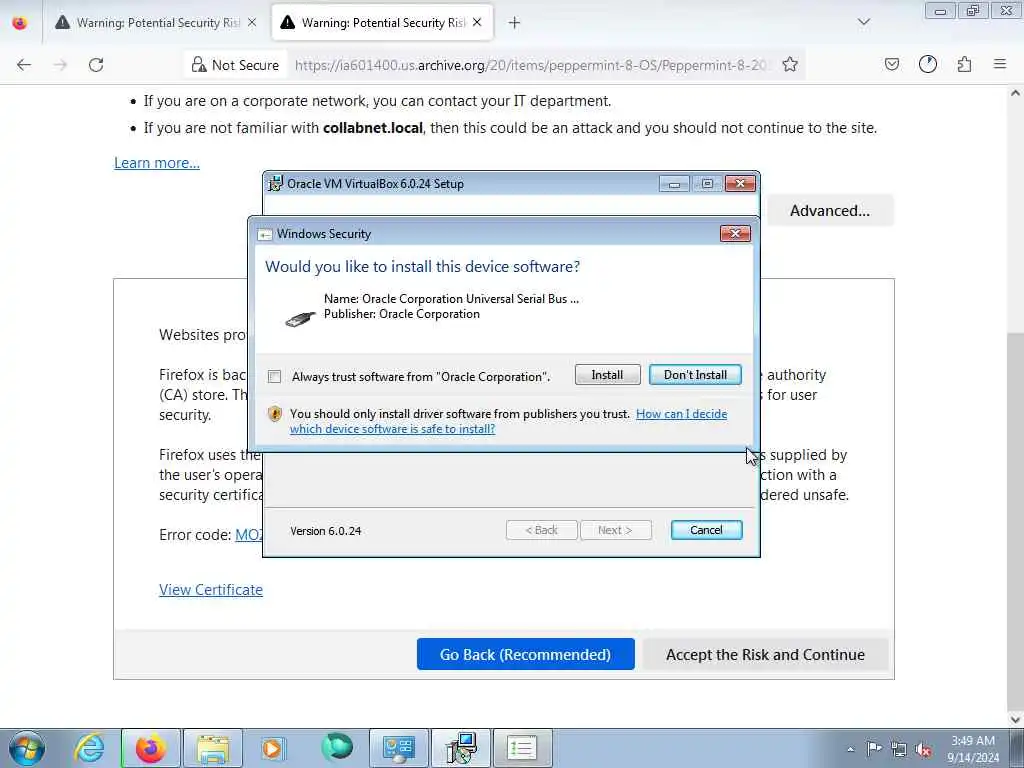Open Firefox extensions puzzle icon
Viewport: 1024px width, 768px height.
(965, 65)
